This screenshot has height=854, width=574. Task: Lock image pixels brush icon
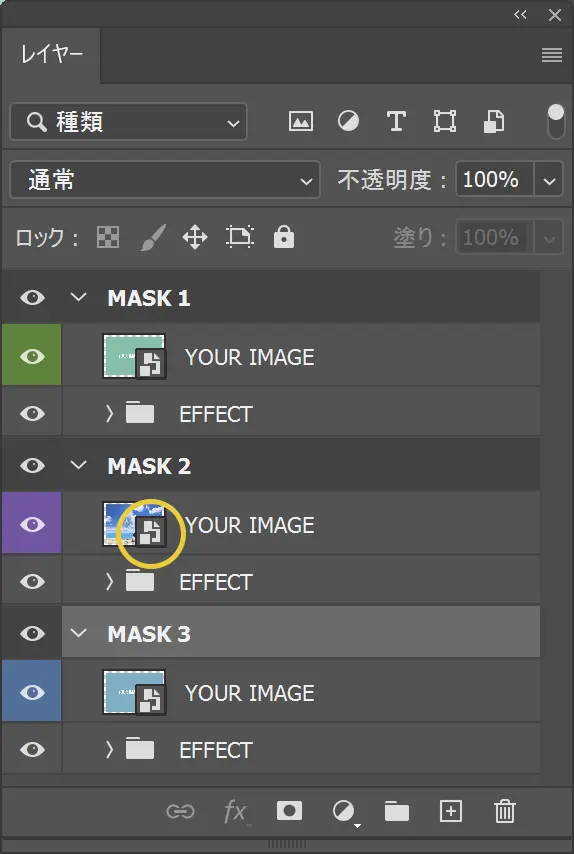152,237
